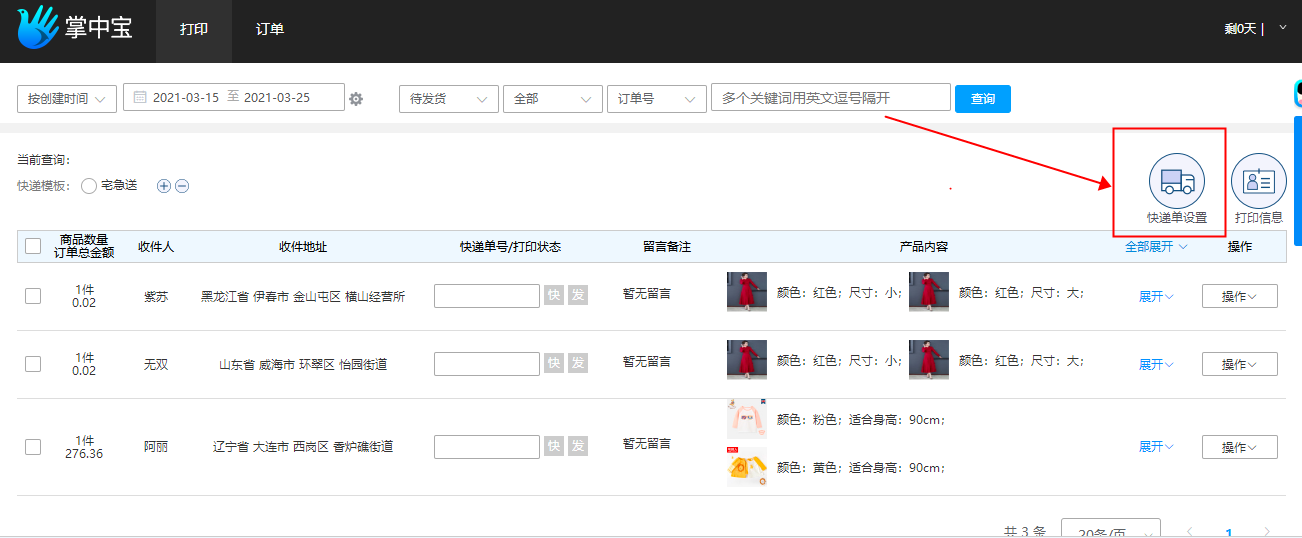Screen dimensions: 1302x538
Task: Expand 阿丽 order row 展开
Action: click(1156, 447)
